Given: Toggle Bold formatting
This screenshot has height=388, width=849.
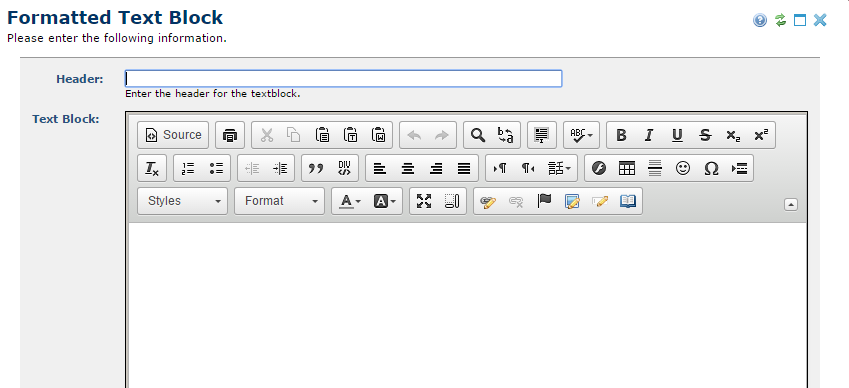Looking at the screenshot, I should [x=622, y=135].
